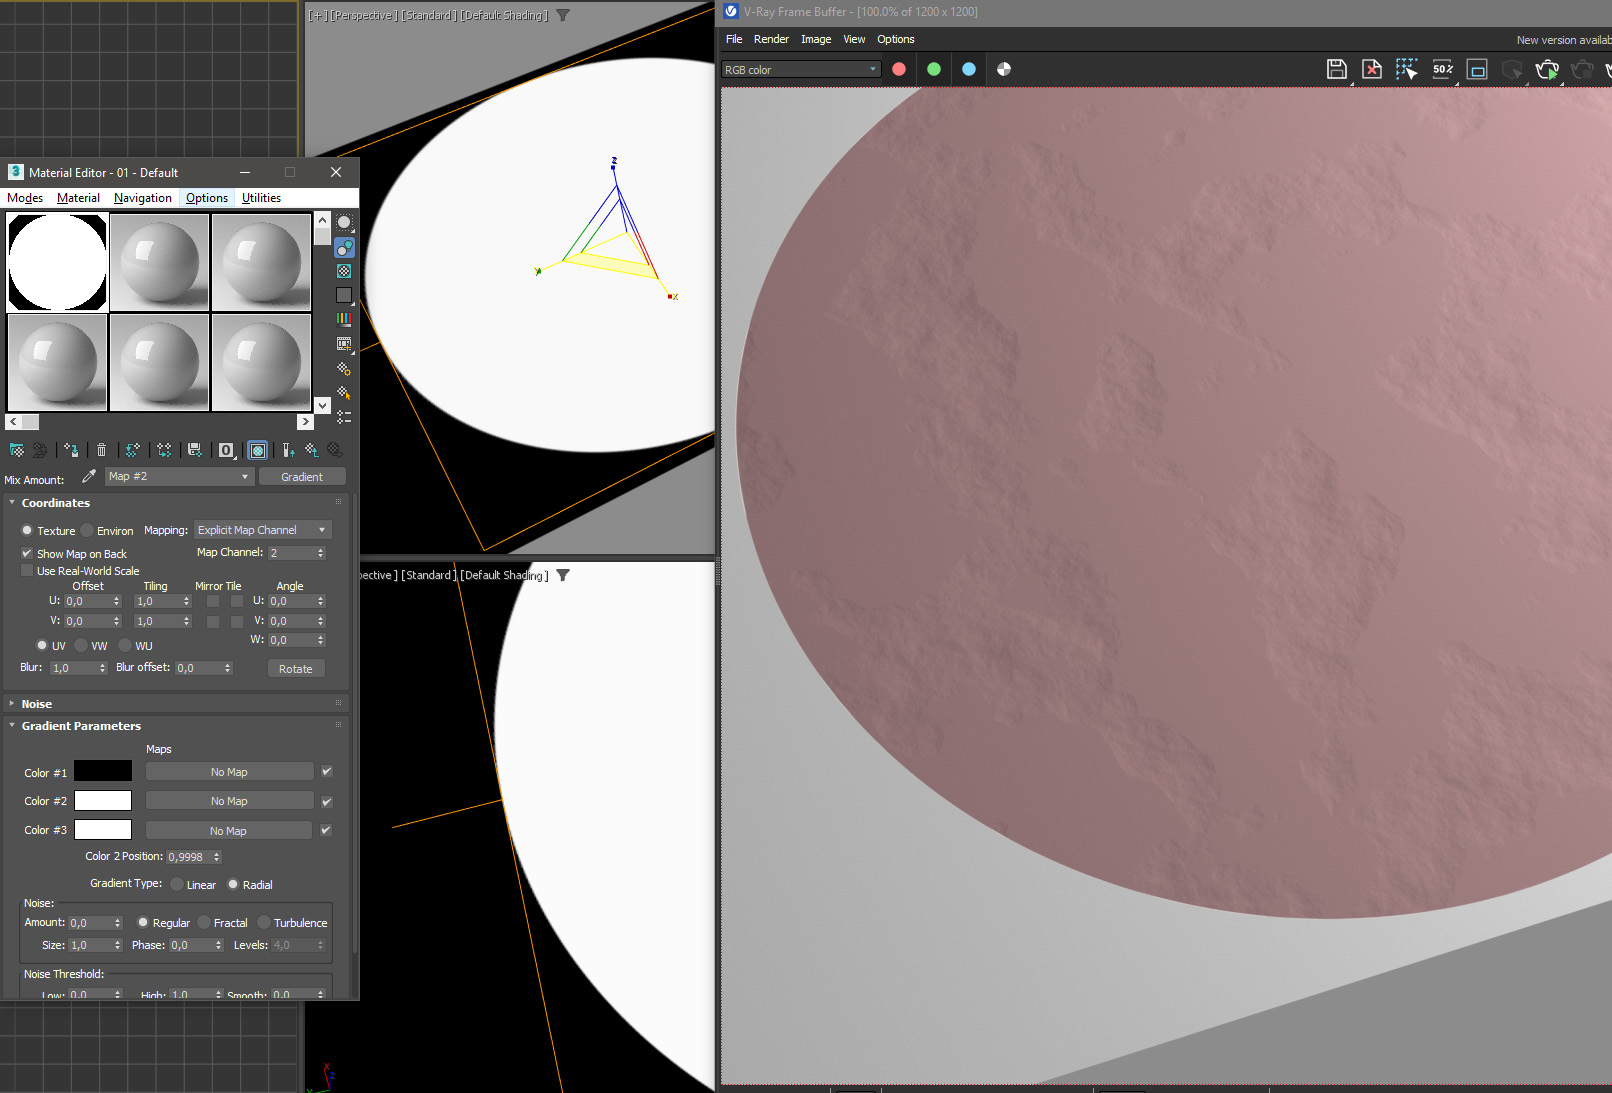1612x1093 pixels.
Task: Click Assign Material to Selection icon
Action: tap(70, 450)
